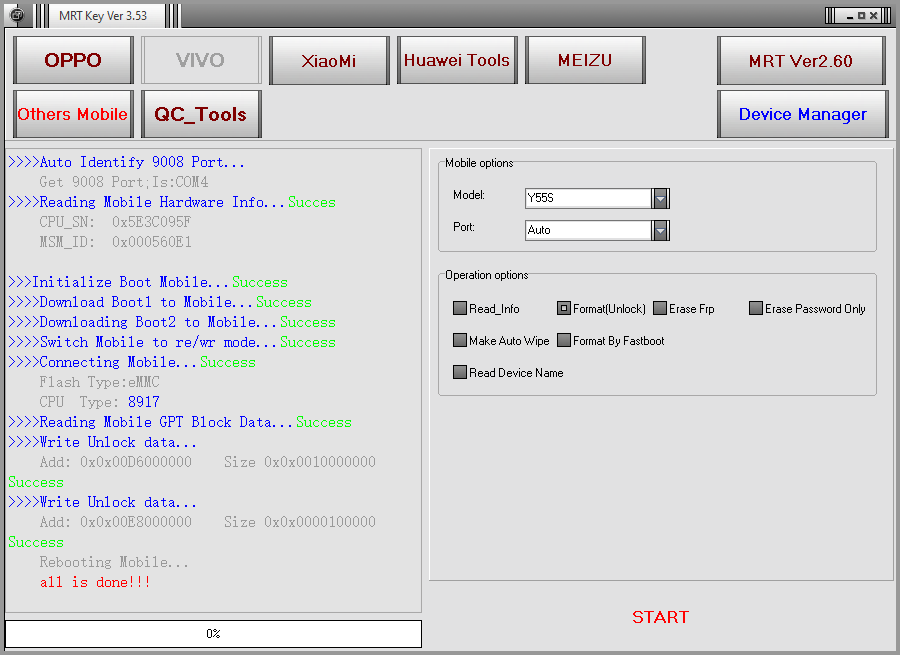Viewport: 900px width, 655px height.
Task: Toggle the Format(Unlock) checkbox
Action: click(564, 308)
